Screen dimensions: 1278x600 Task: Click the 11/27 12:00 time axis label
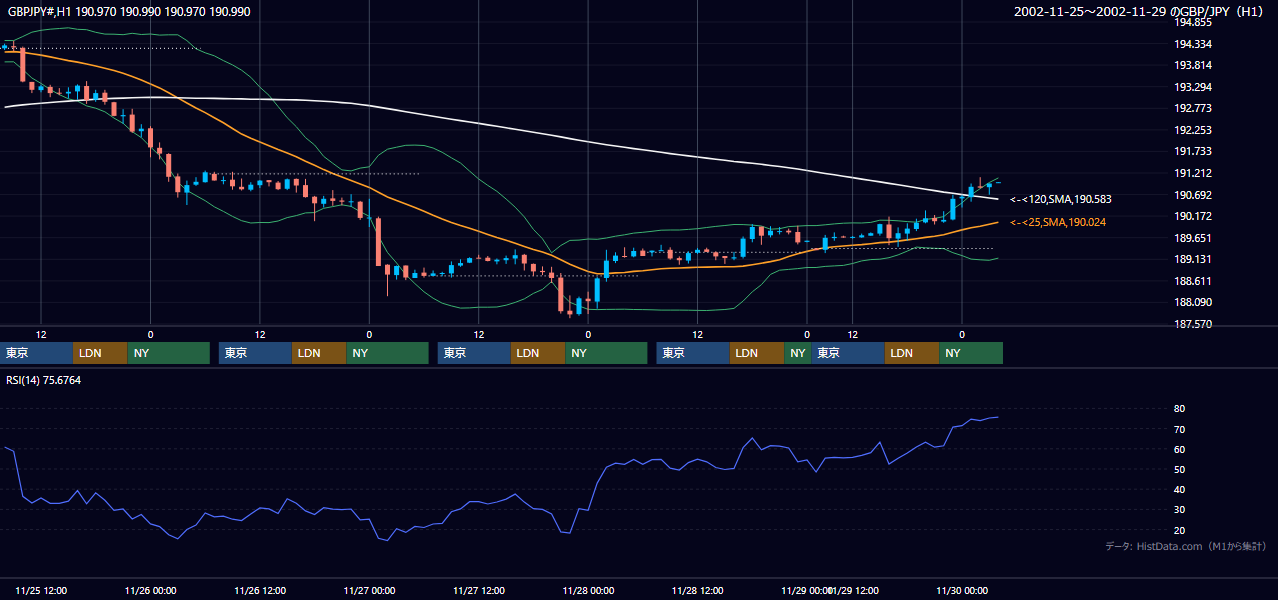coord(478,590)
